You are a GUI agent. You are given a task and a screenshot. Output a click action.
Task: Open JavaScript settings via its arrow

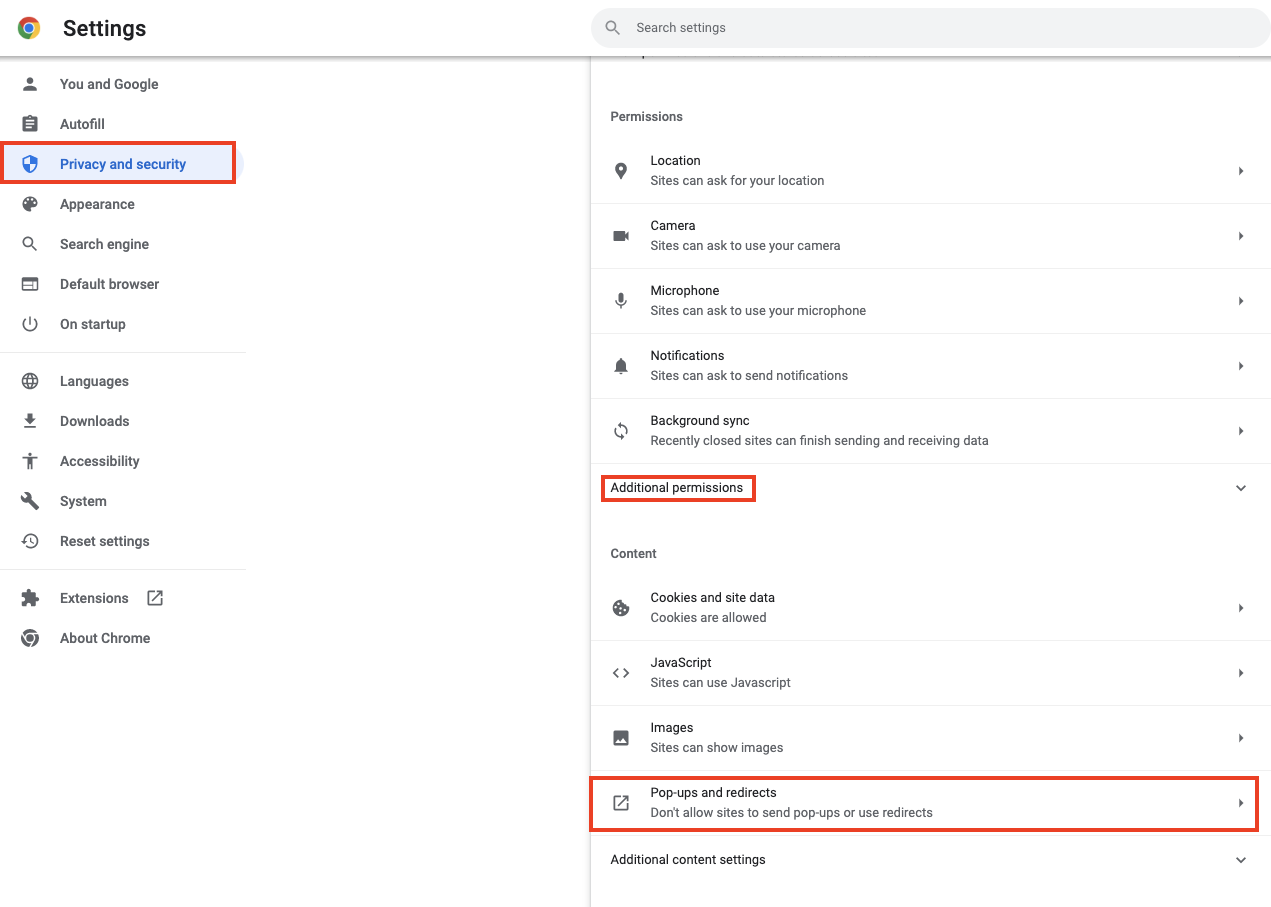point(1241,673)
